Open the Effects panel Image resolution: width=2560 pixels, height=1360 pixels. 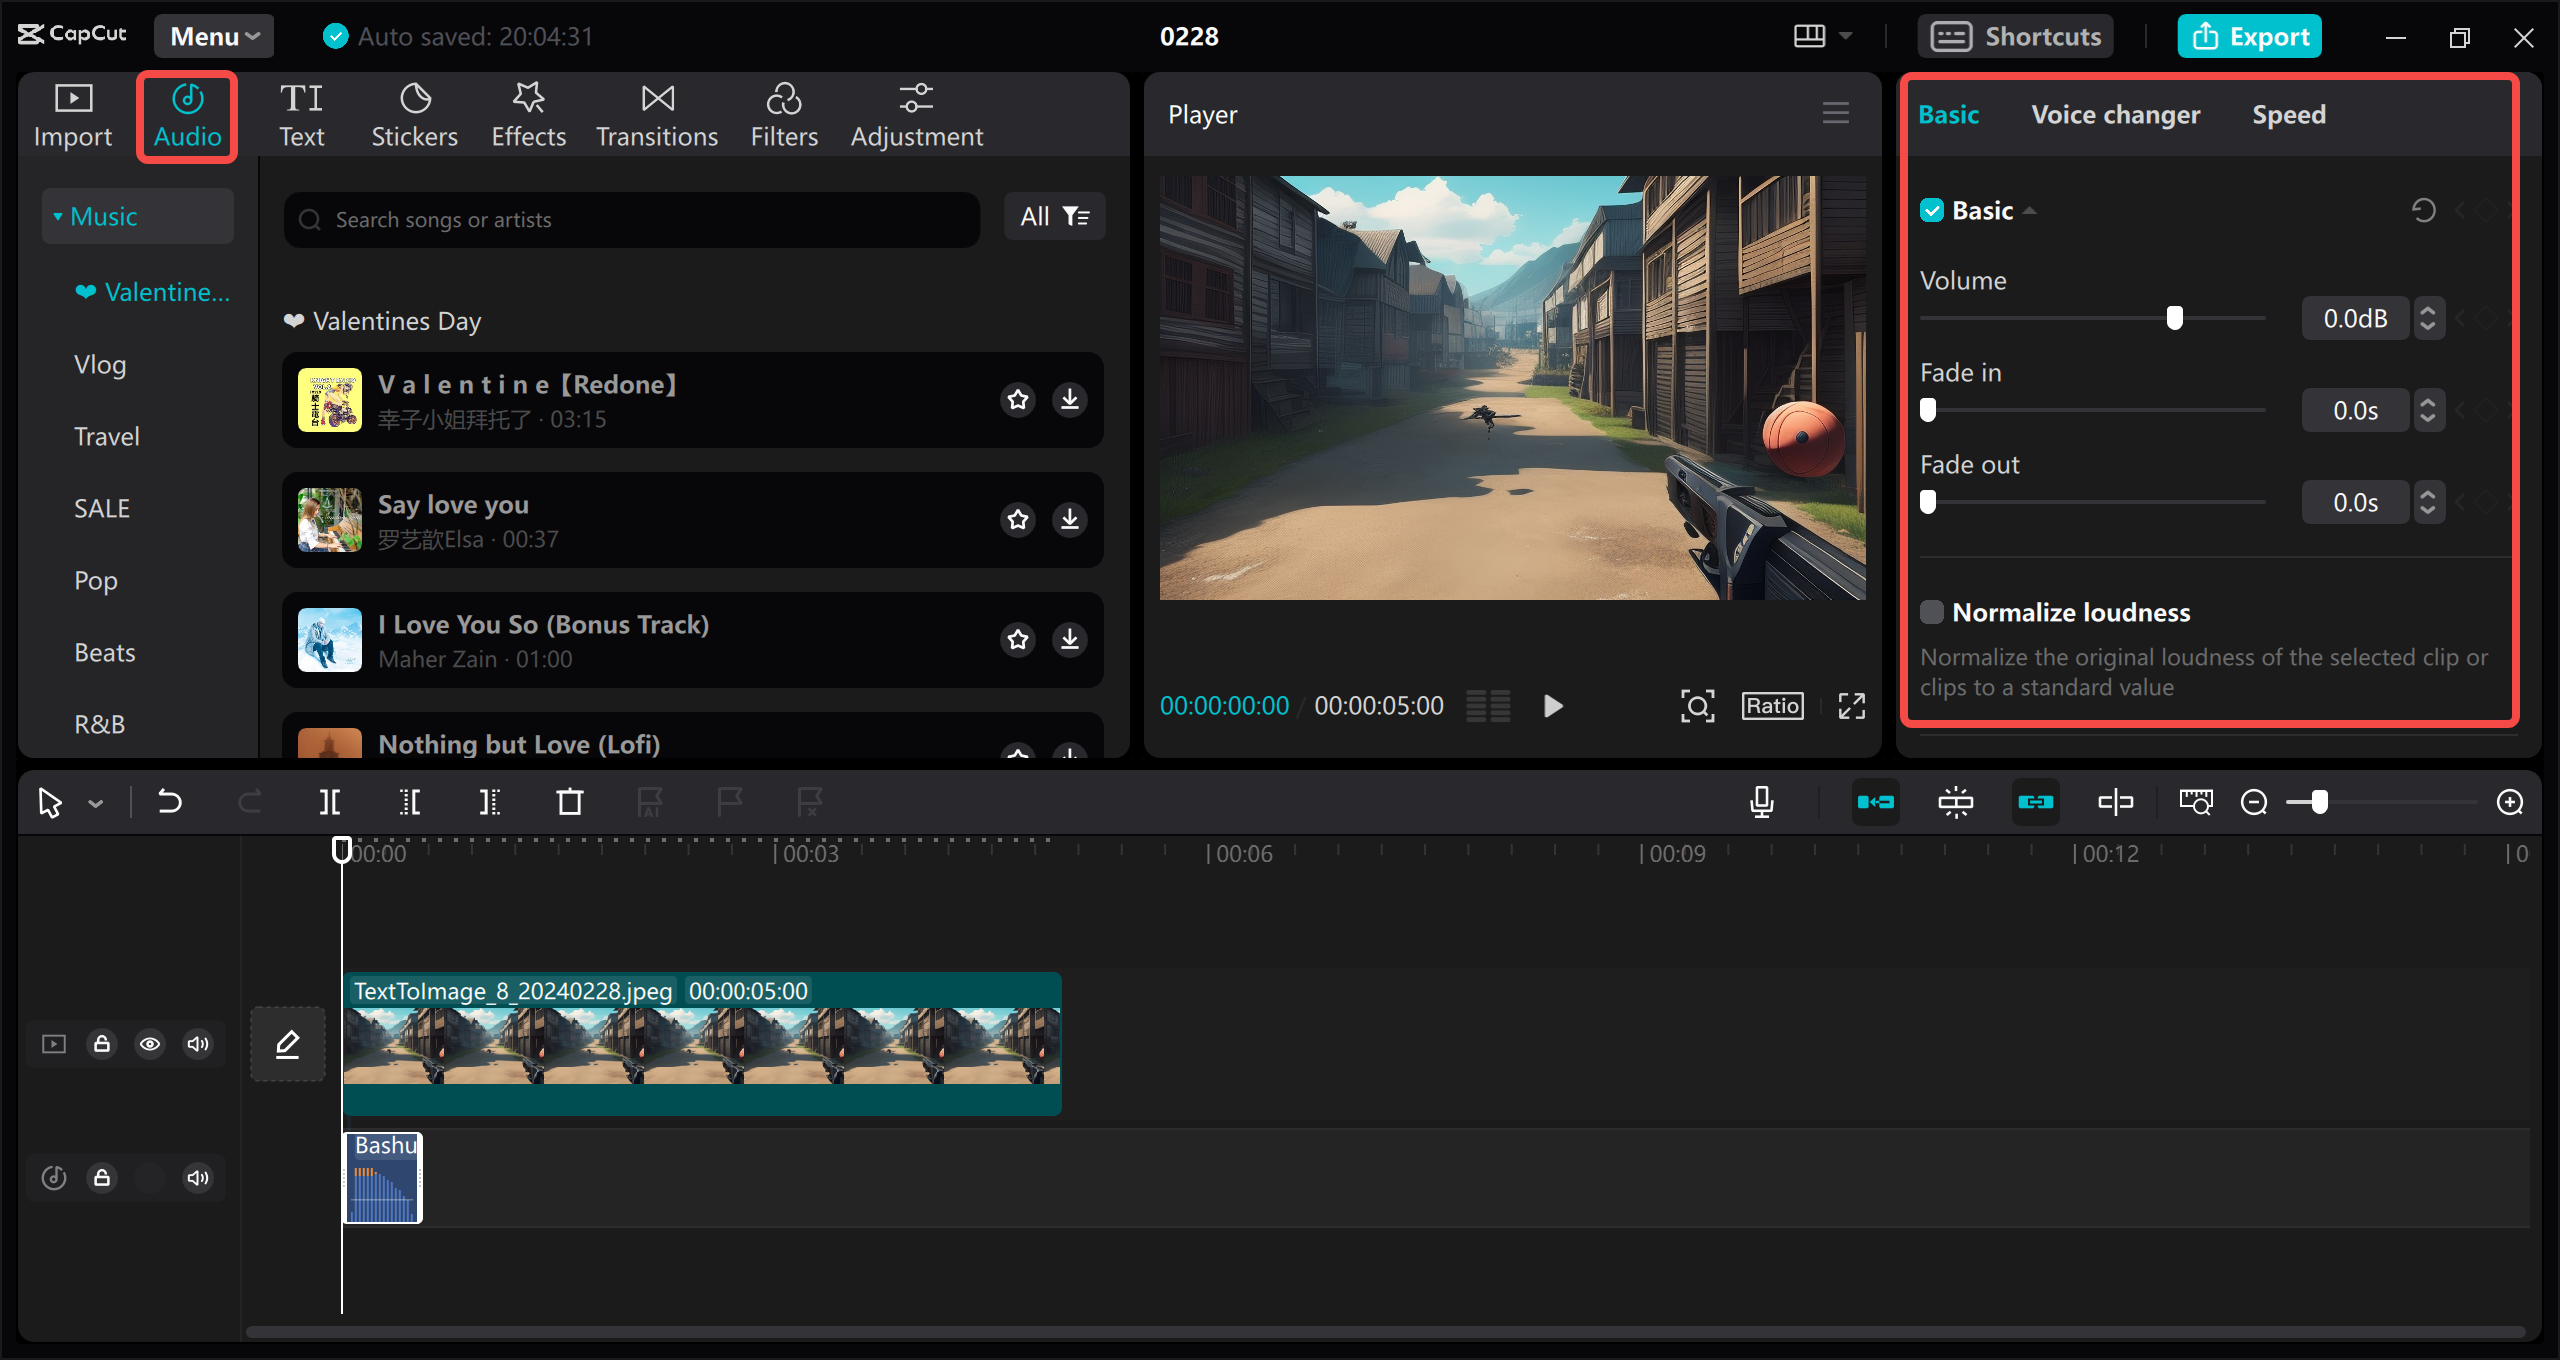(x=528, y=114)
